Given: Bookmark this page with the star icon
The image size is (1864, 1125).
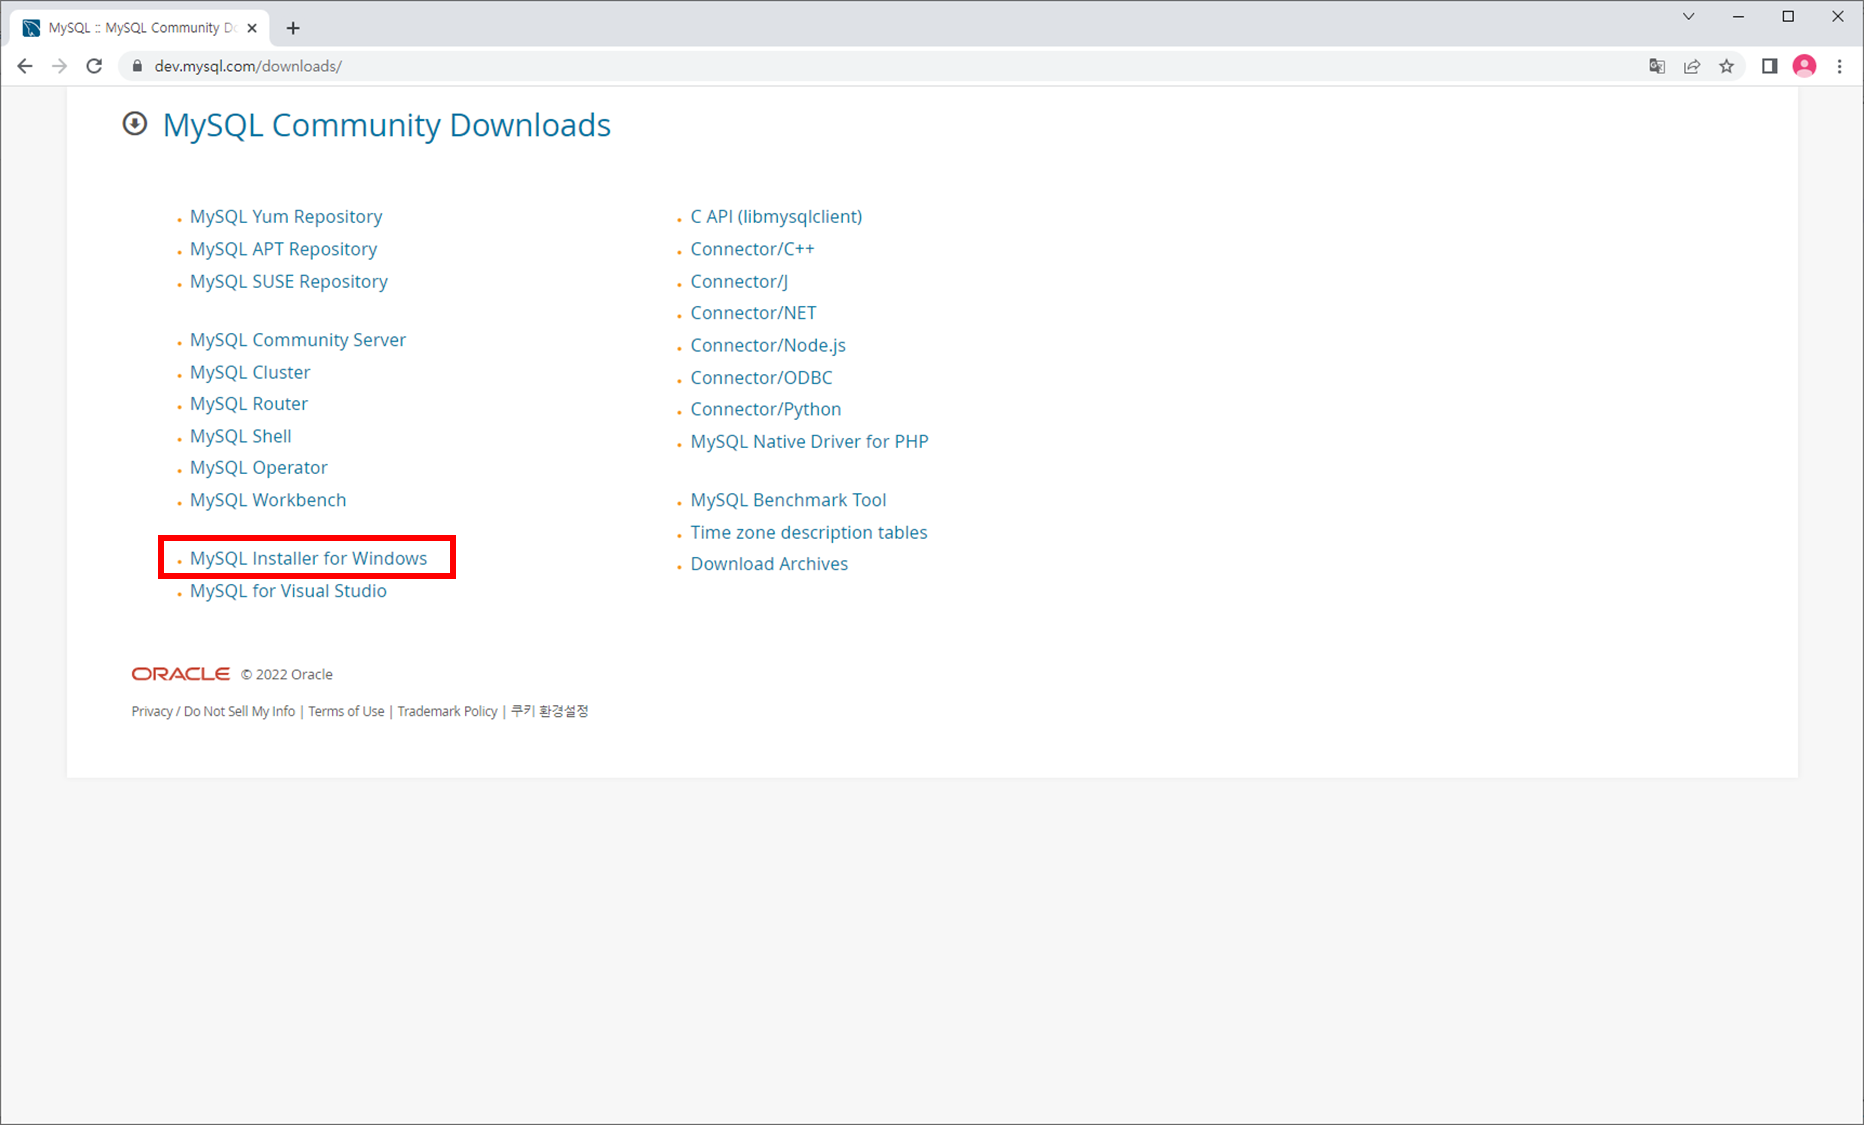Looking at the screenshot, I should point(1727,66).
